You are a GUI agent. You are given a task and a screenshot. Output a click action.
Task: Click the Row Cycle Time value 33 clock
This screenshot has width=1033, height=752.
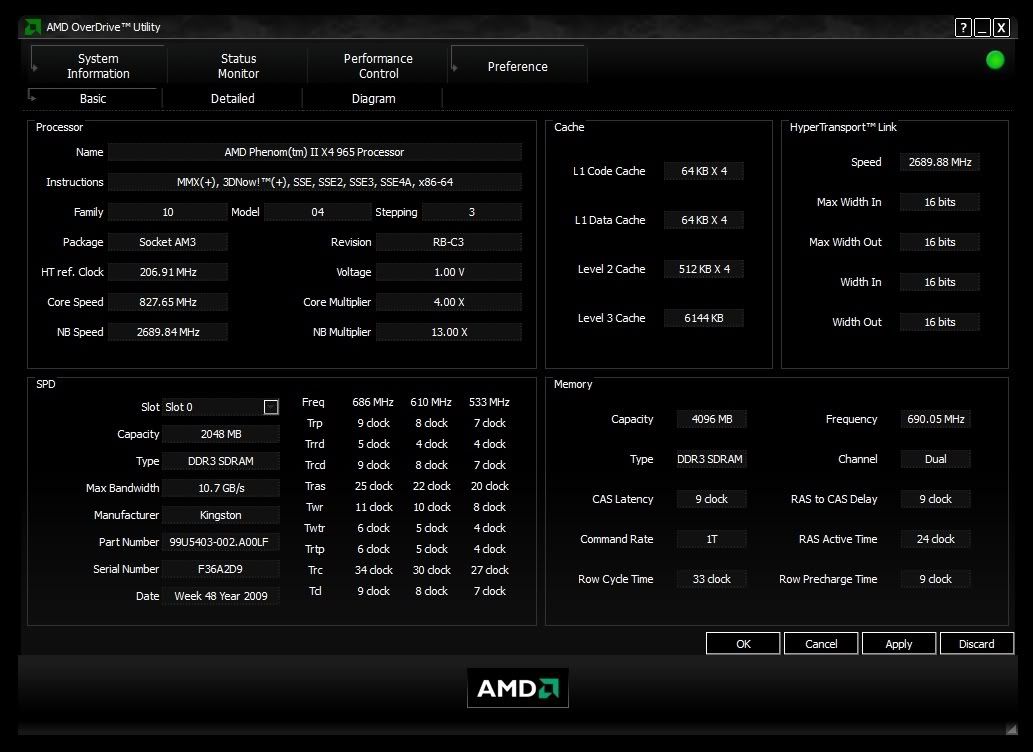712,579
